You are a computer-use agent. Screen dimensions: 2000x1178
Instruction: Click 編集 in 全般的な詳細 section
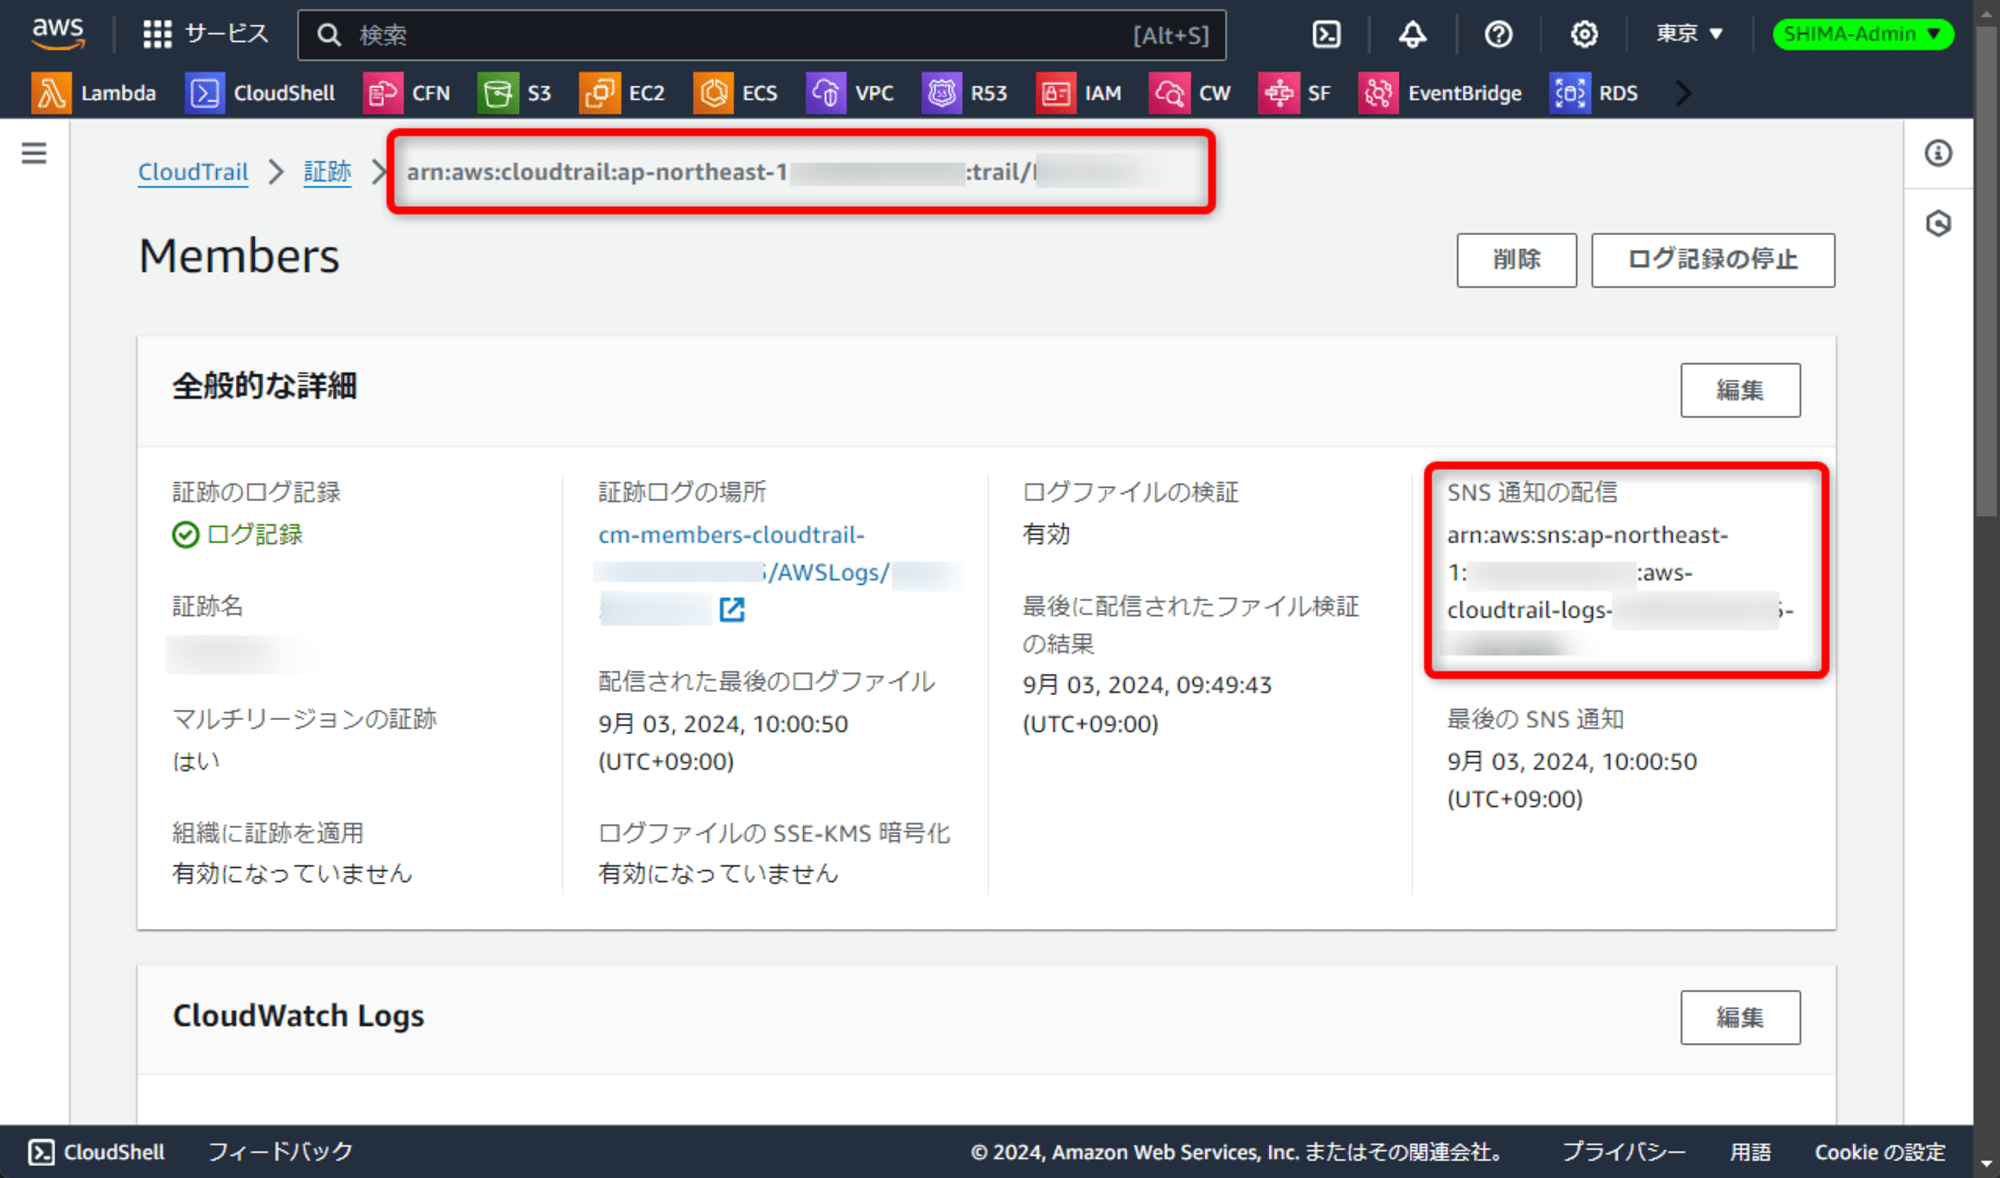(x=1740, y=390)
